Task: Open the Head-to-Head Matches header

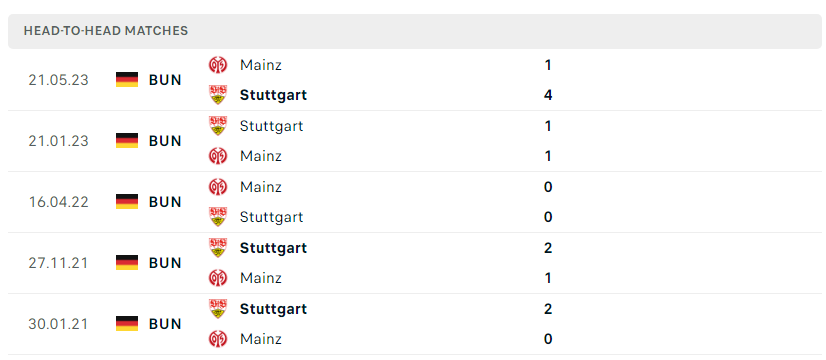Action: (x=416, y=31)
